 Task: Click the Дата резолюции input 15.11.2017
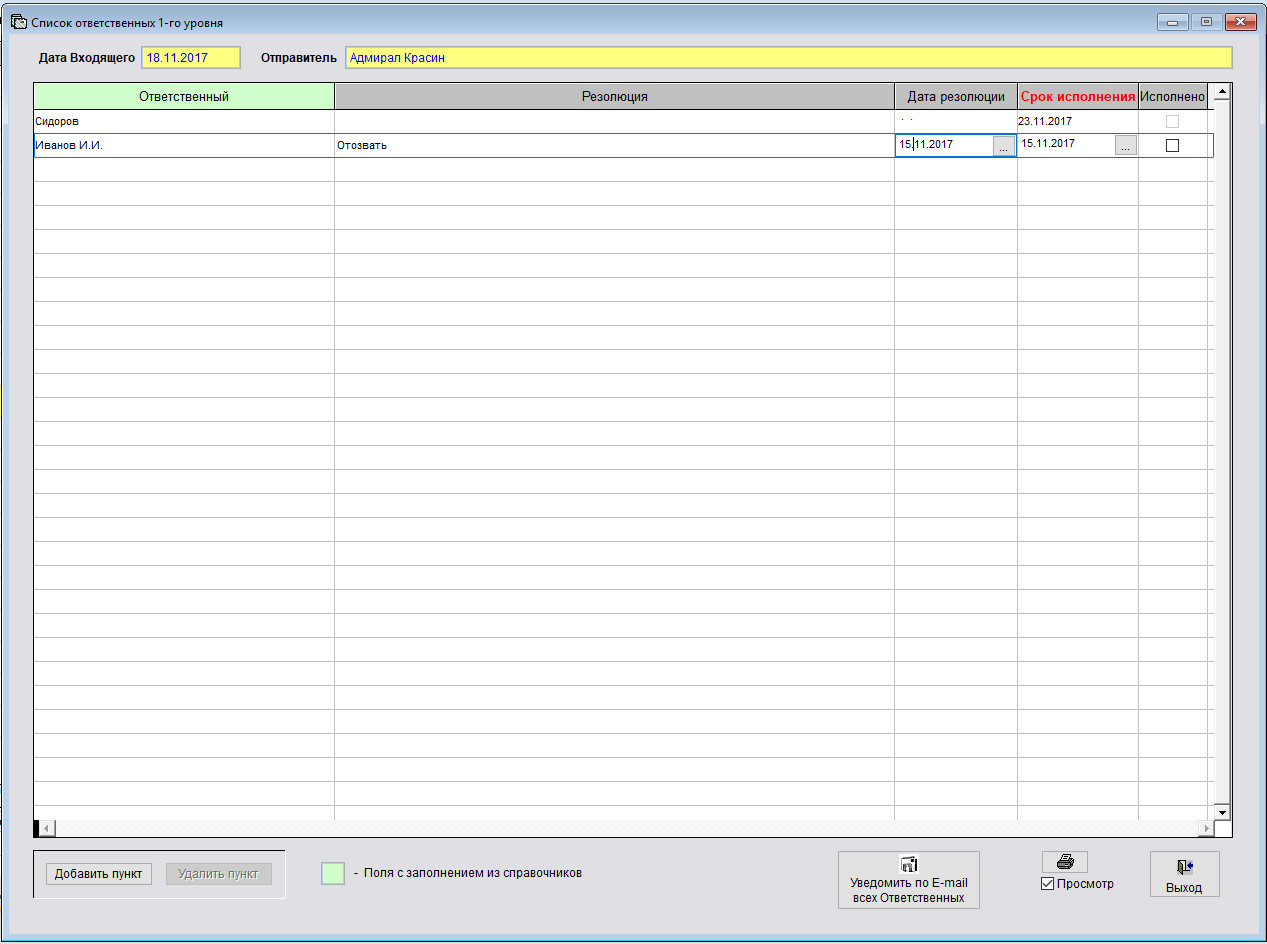coord(944,145)
